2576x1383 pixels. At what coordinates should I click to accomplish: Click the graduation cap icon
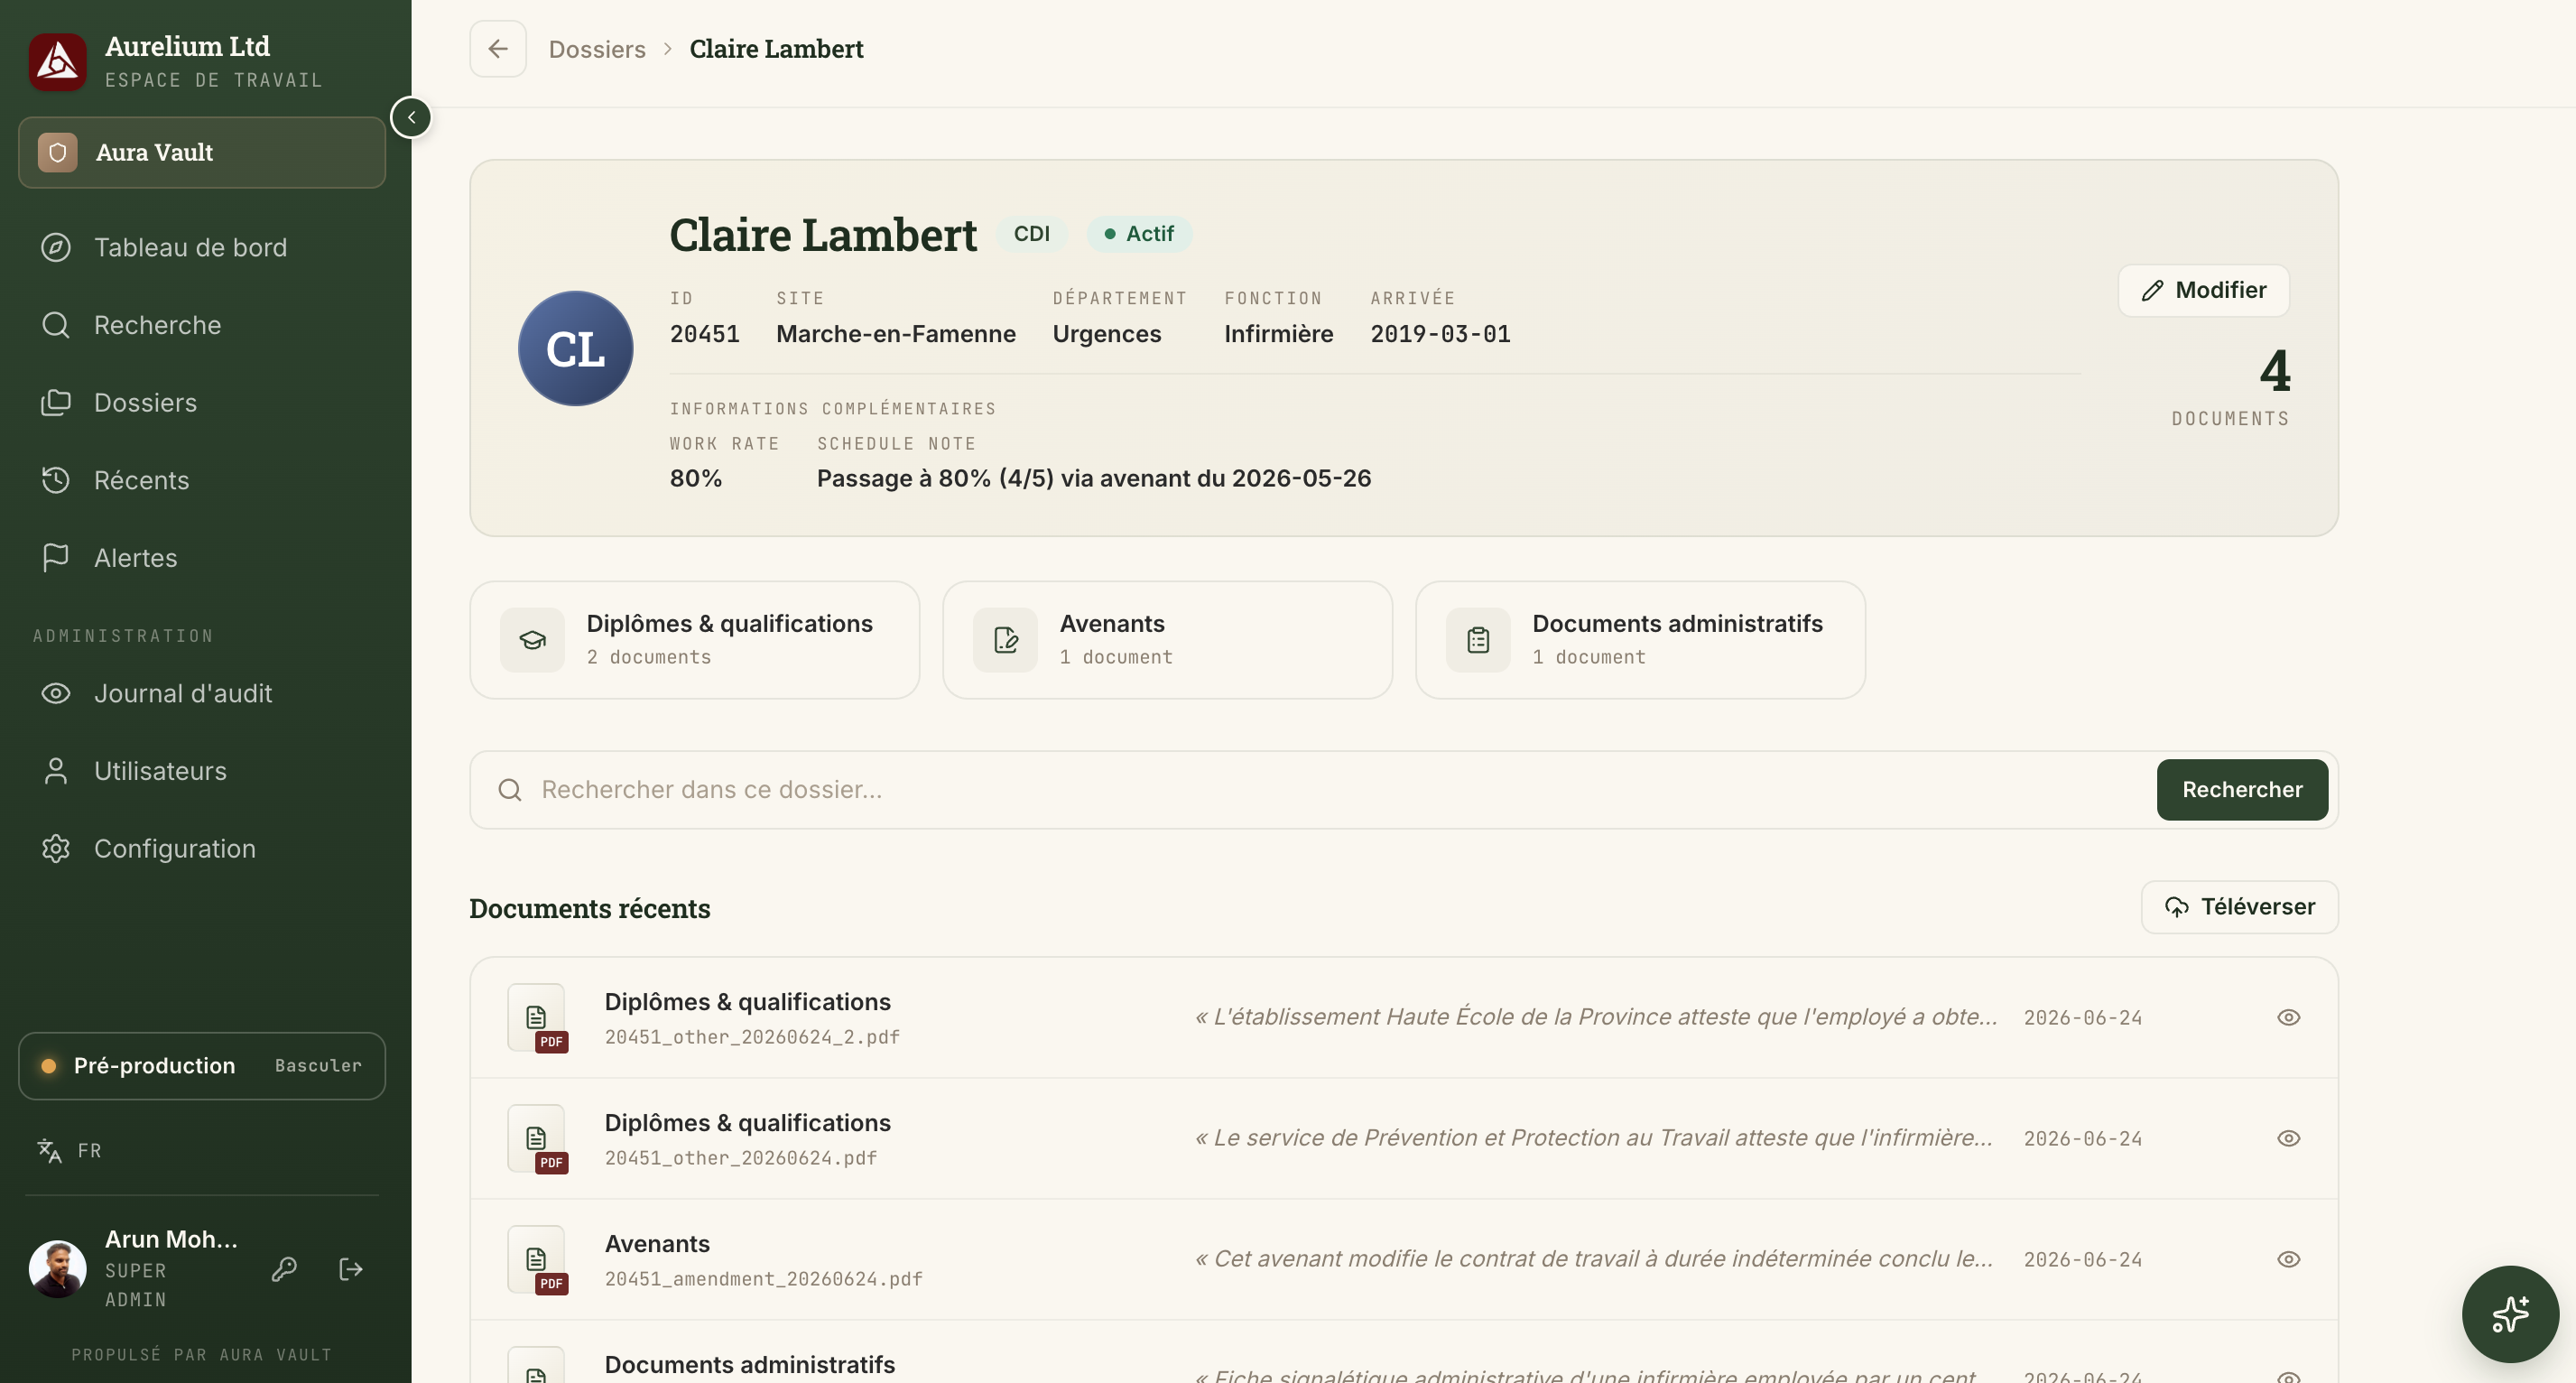pyautogui.click(x=532, y=640)
